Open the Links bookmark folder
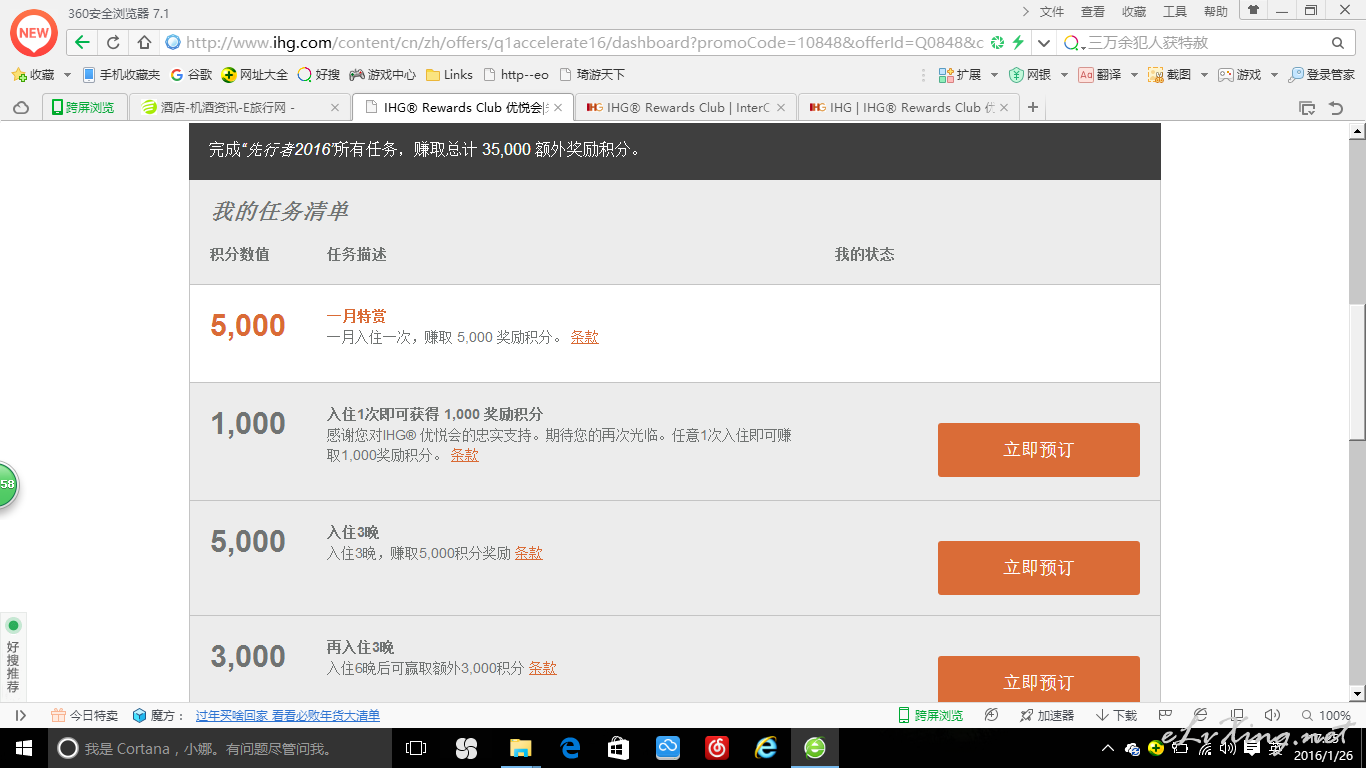Viewport: 1366px width, 768px height. click(449, 75)
